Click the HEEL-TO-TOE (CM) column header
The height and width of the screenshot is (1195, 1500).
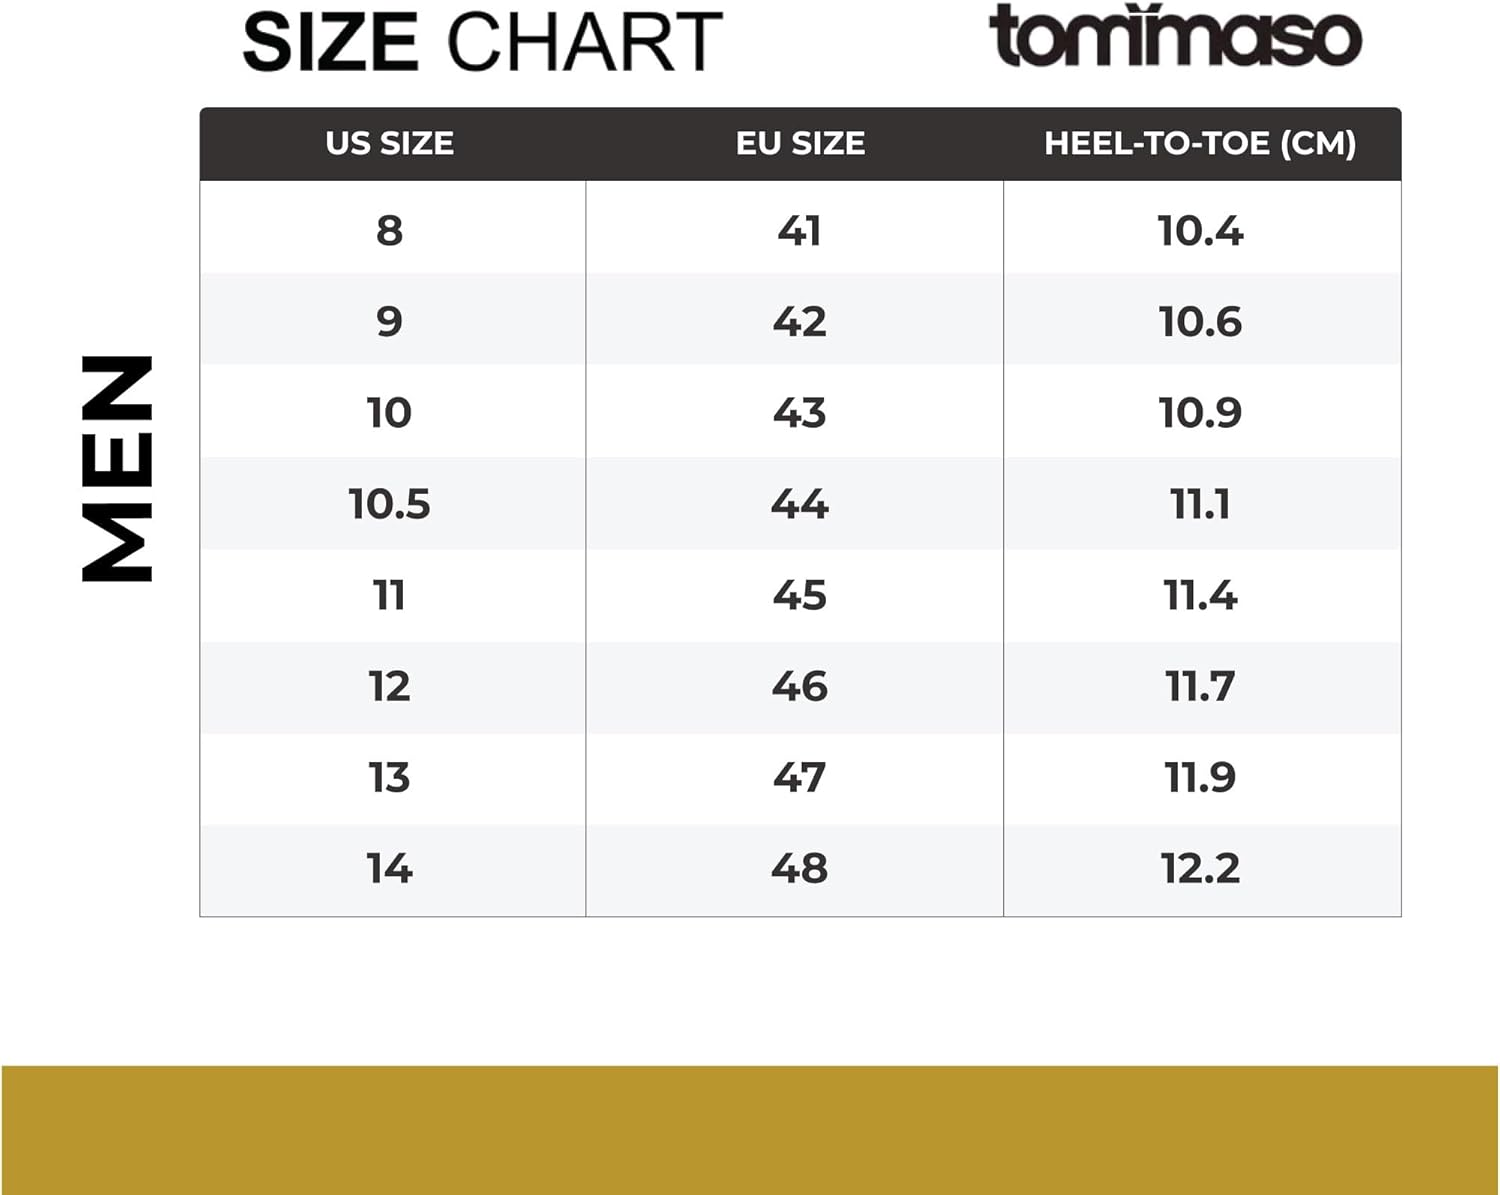click(1200, 144)
